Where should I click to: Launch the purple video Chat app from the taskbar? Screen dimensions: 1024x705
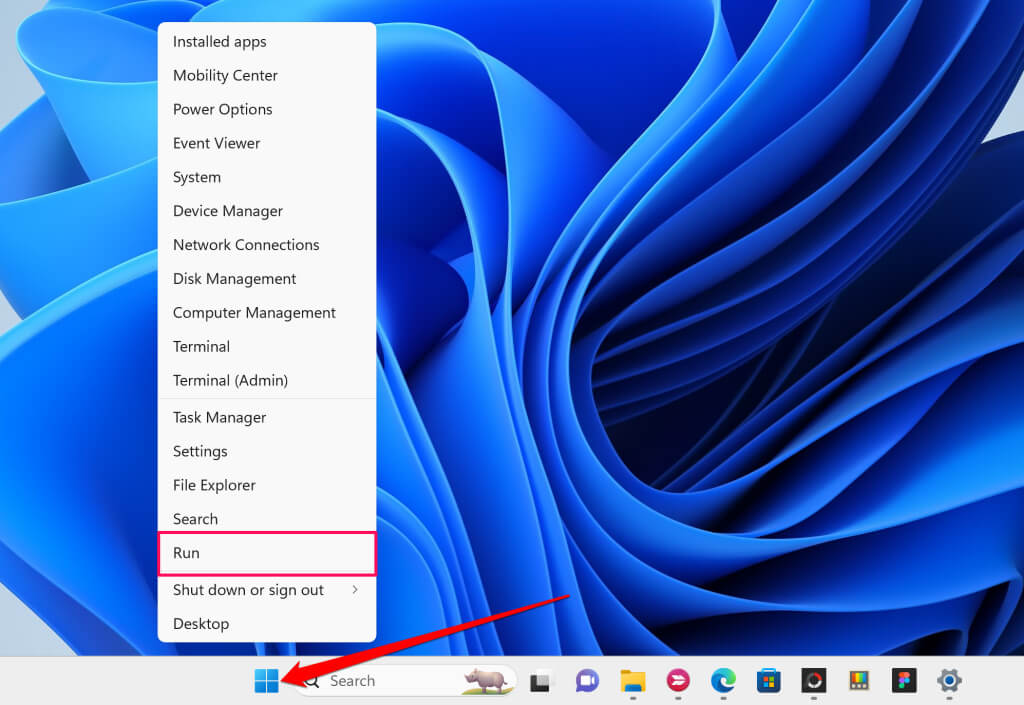coord(587,681)
